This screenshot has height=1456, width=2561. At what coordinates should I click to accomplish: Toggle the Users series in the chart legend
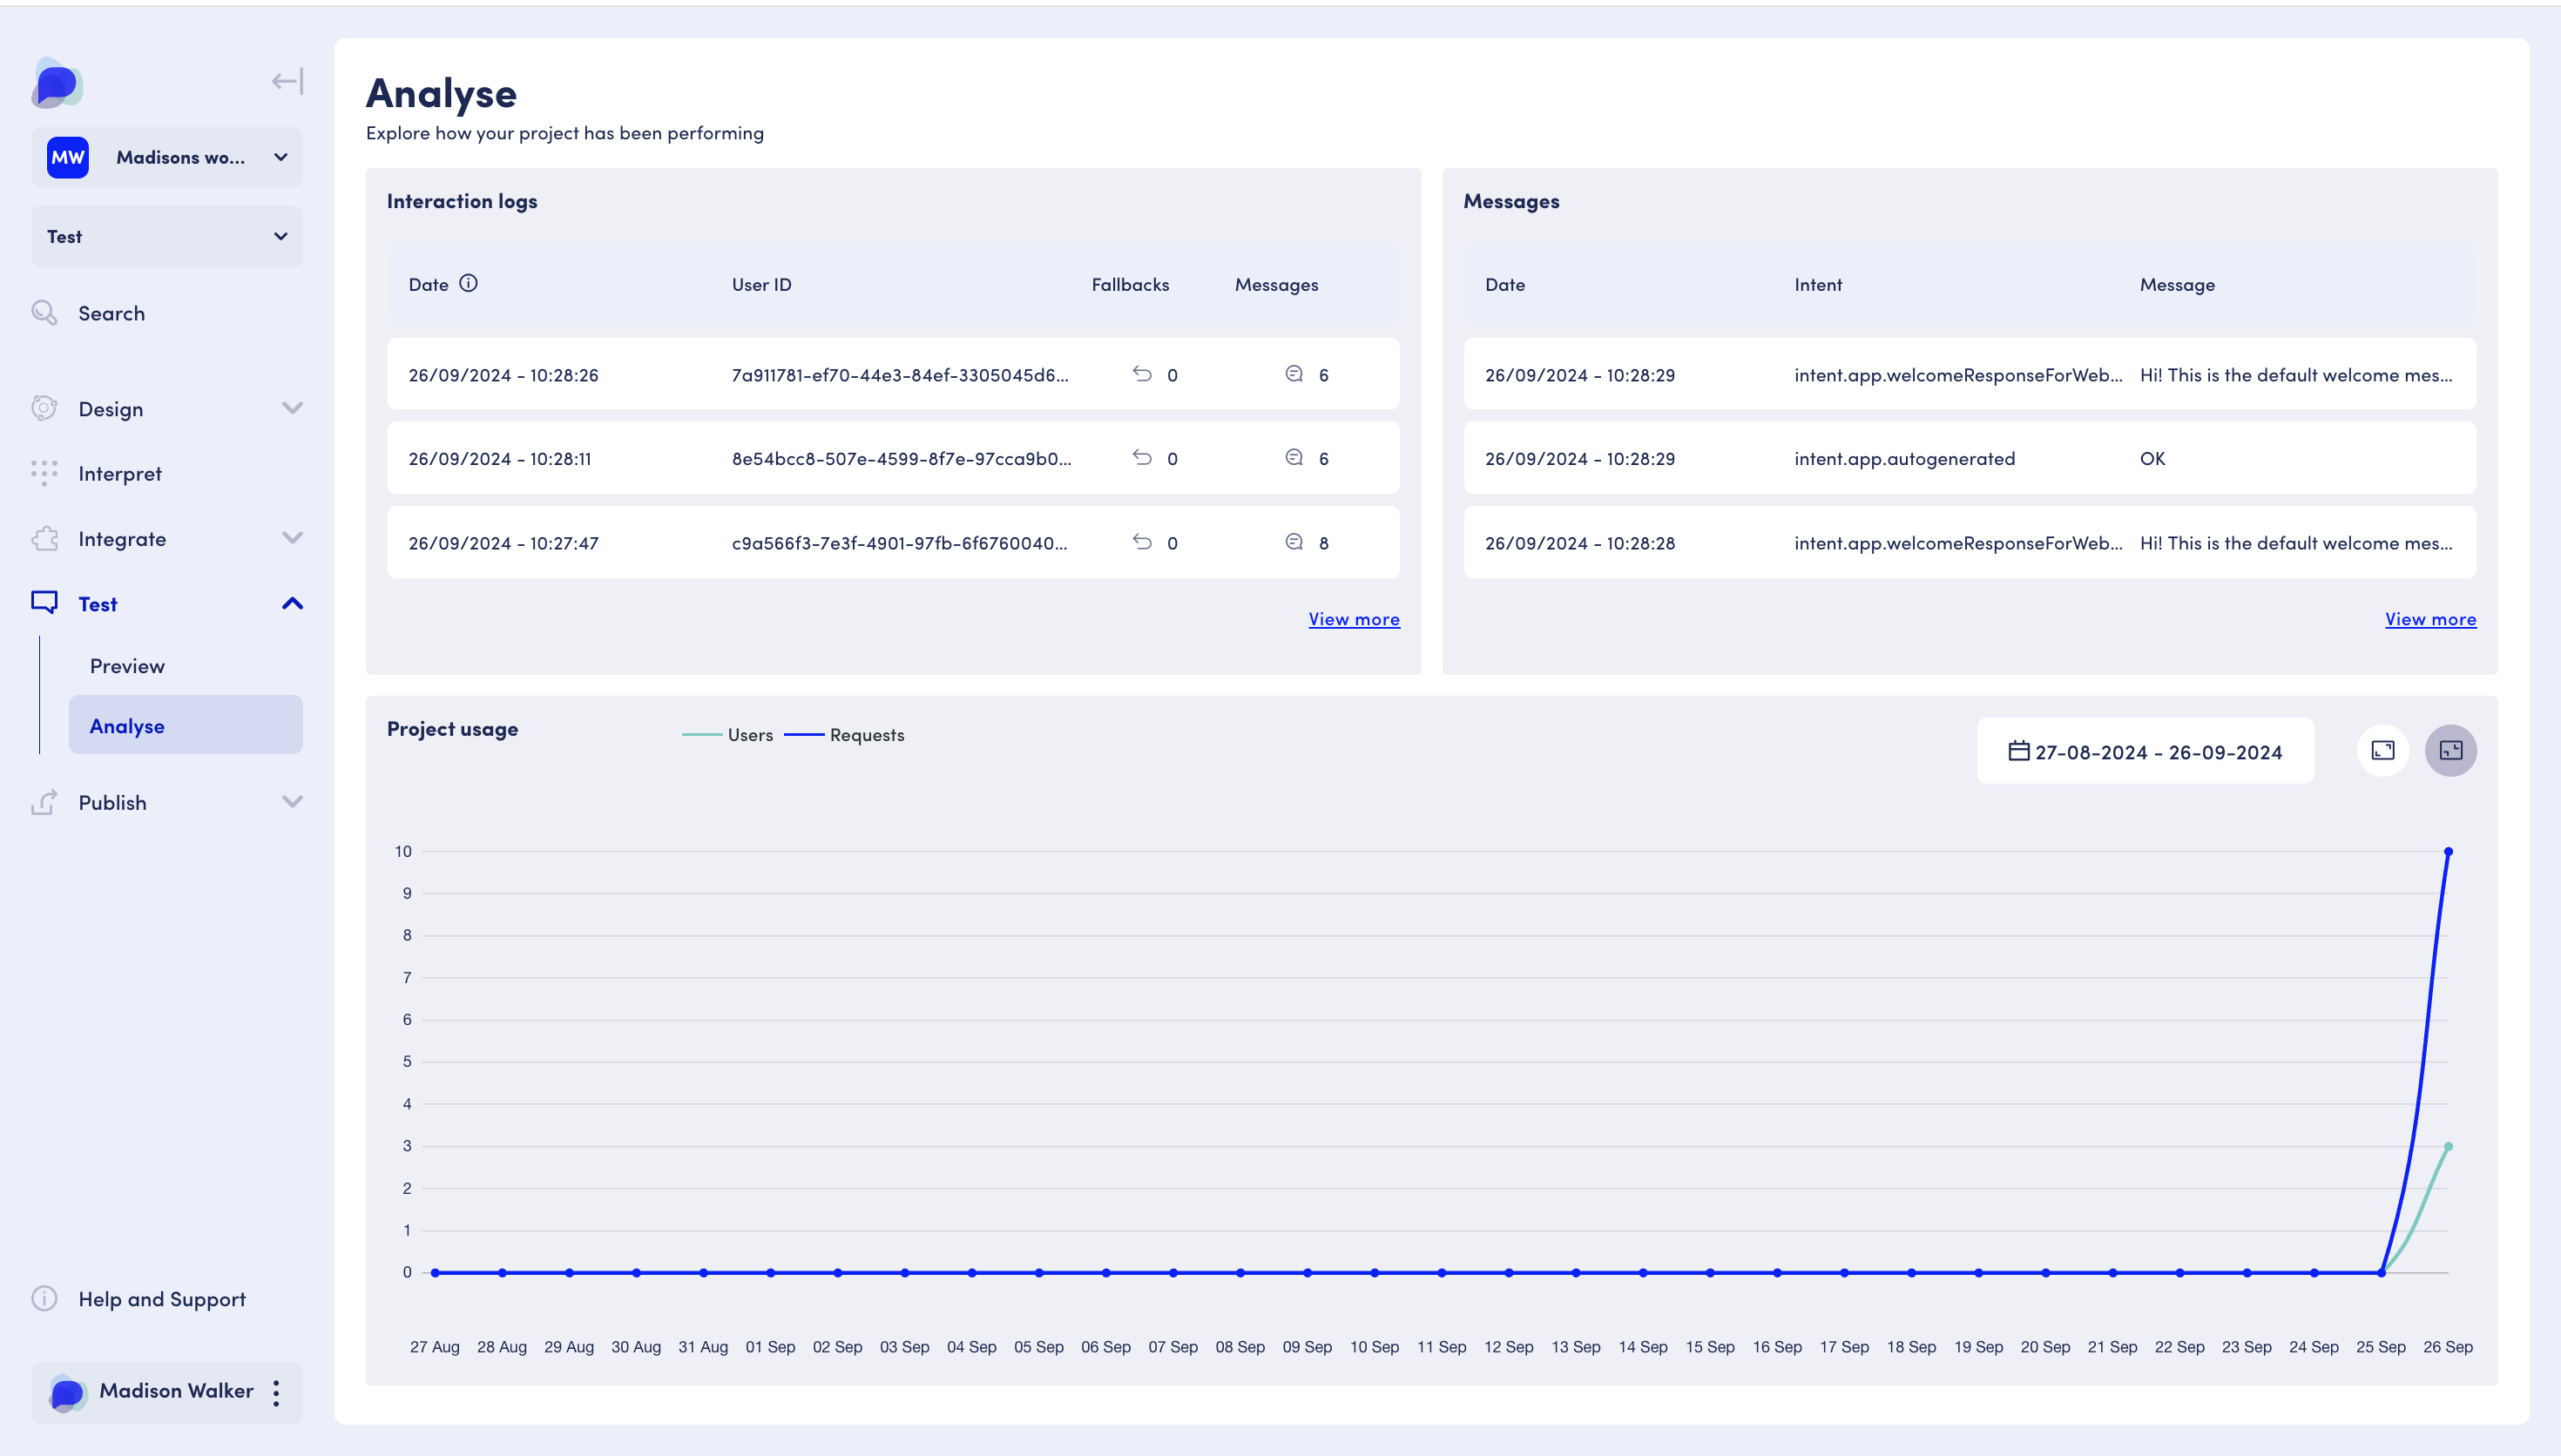tap(728, 735)
